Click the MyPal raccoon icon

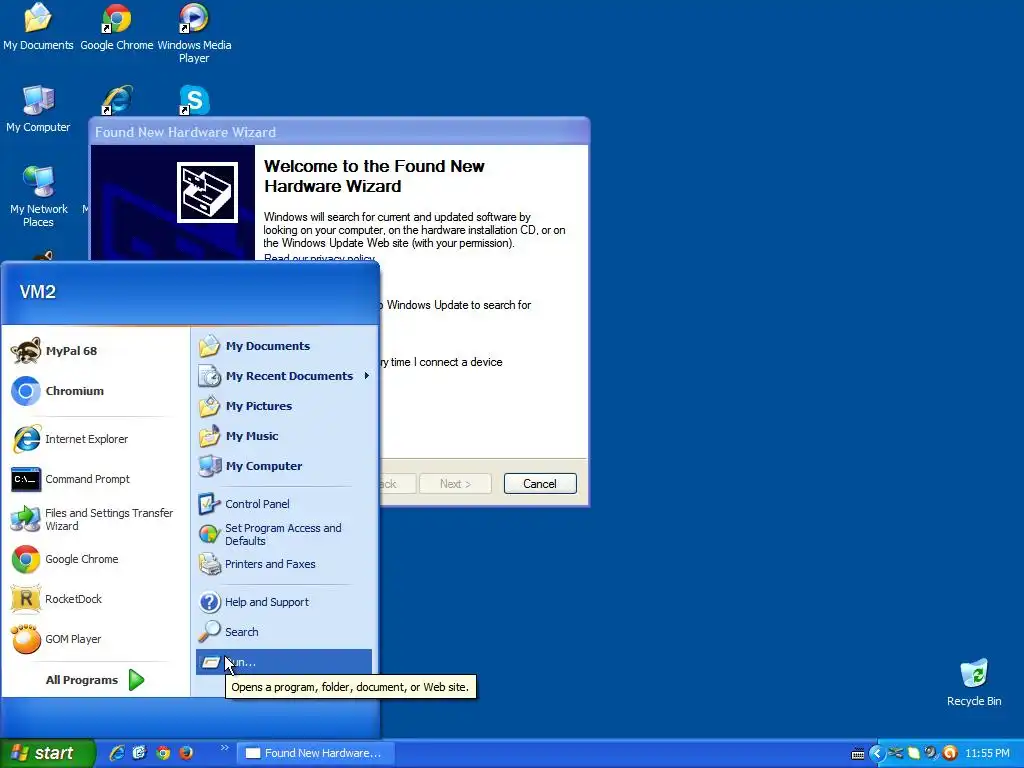pos(26,351)
